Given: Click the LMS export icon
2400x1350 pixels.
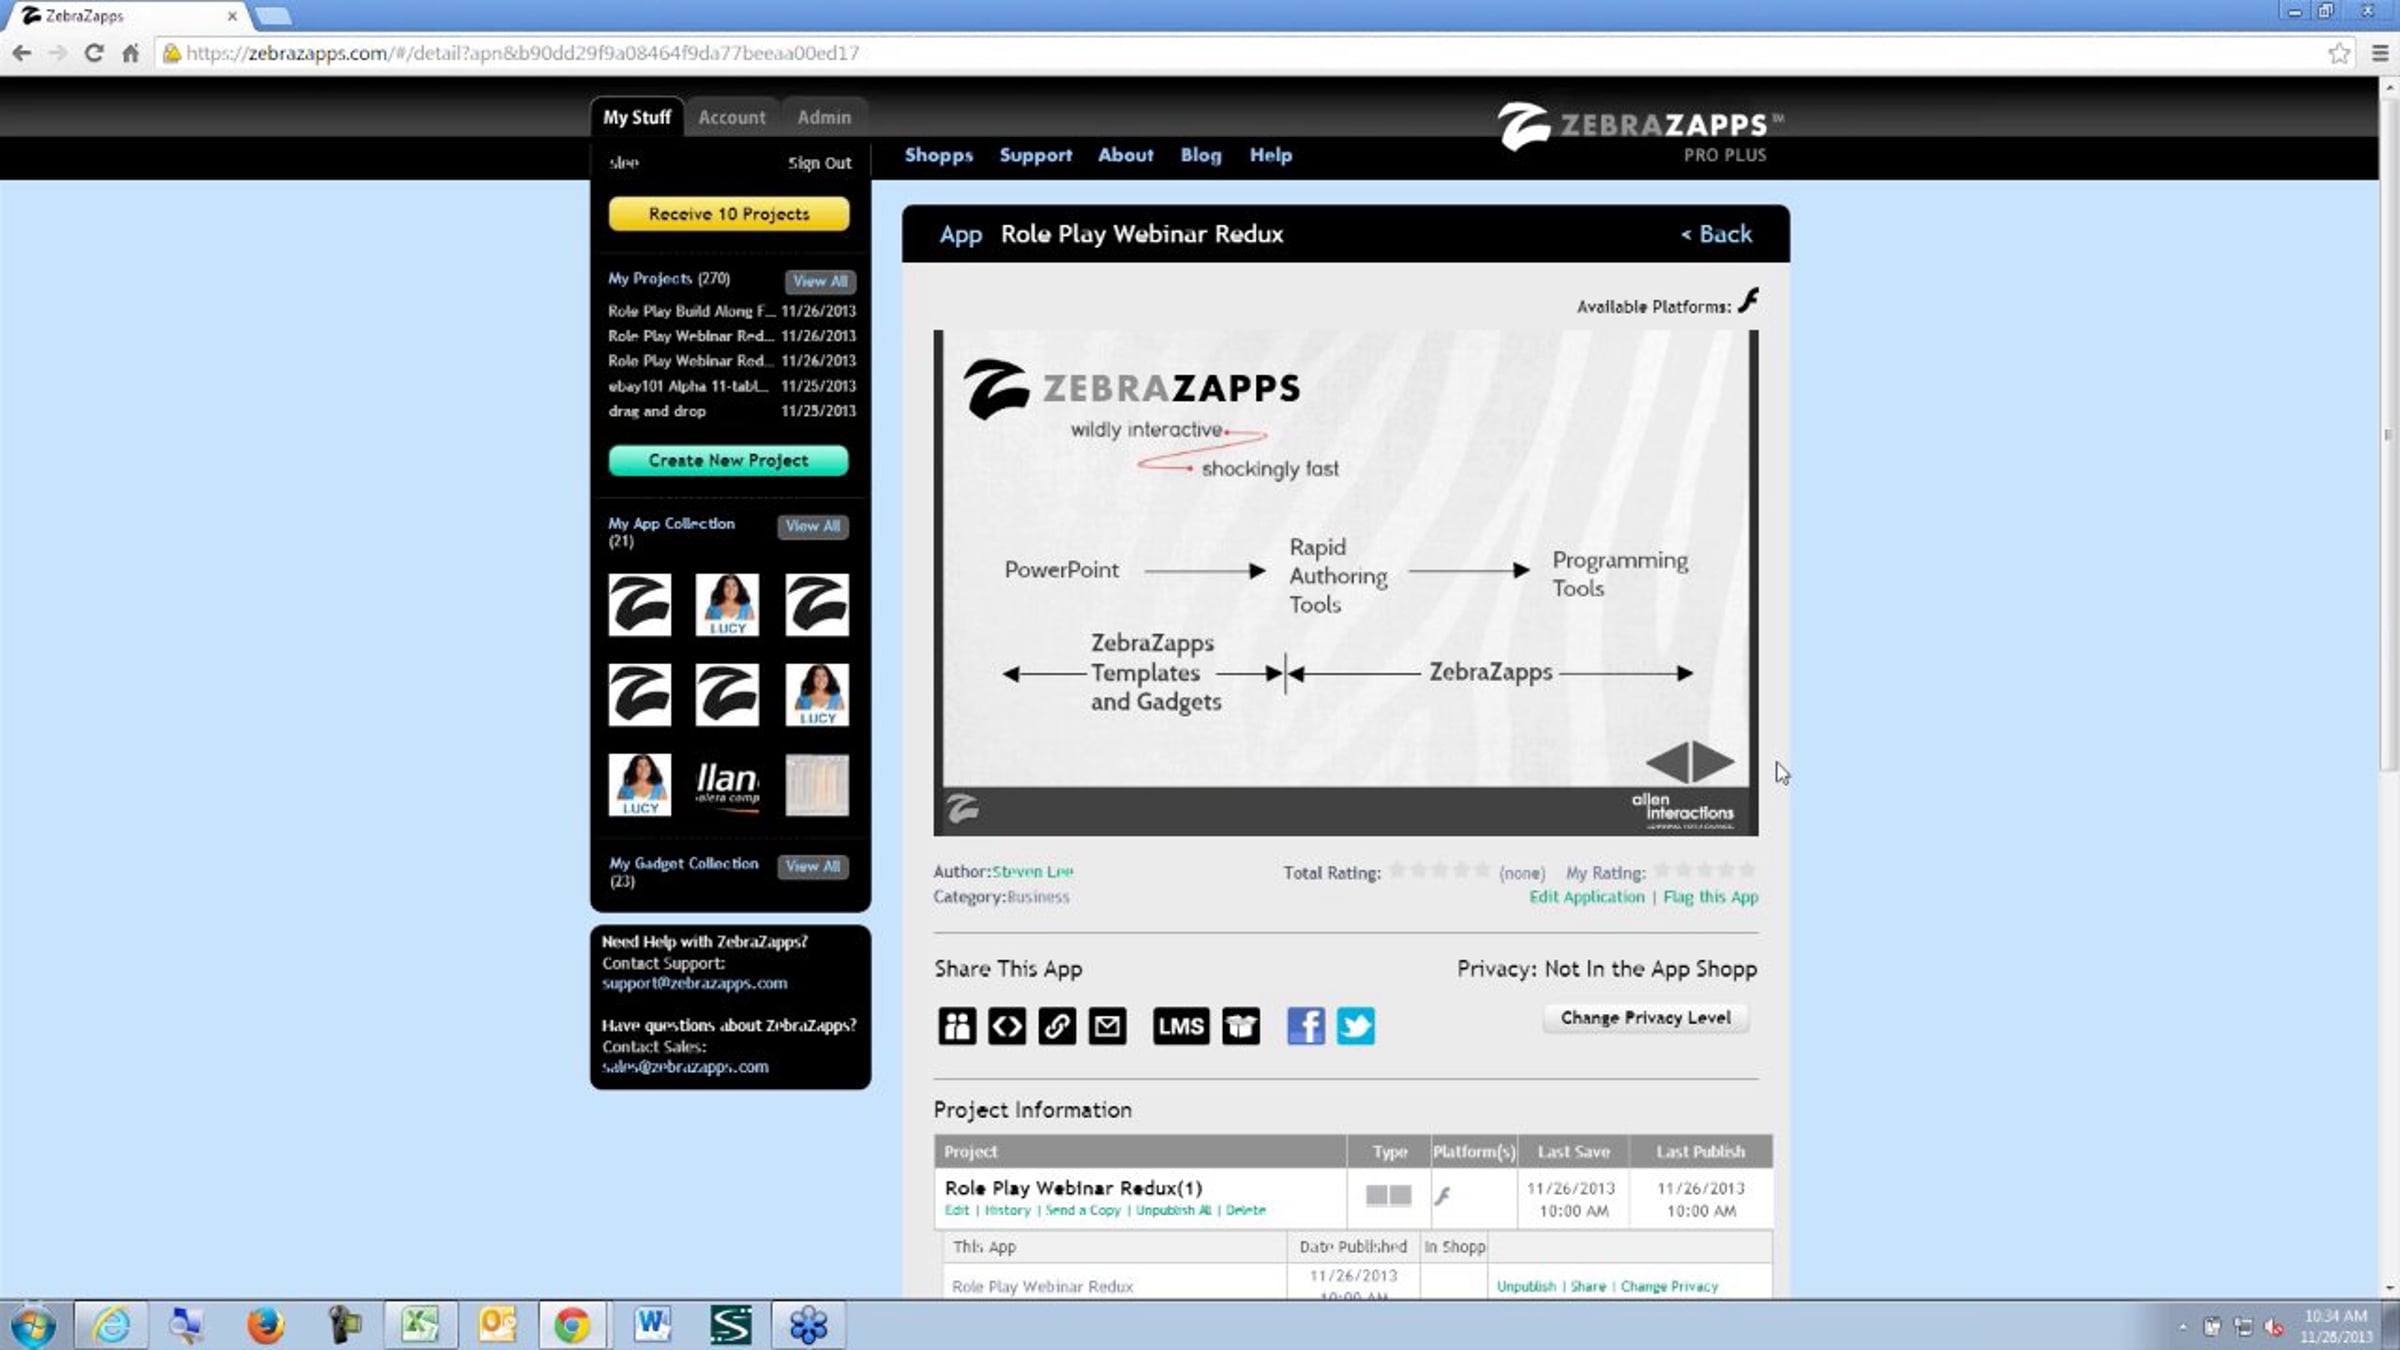Looking at the screenshot, I should [x=1180, y=1026].
